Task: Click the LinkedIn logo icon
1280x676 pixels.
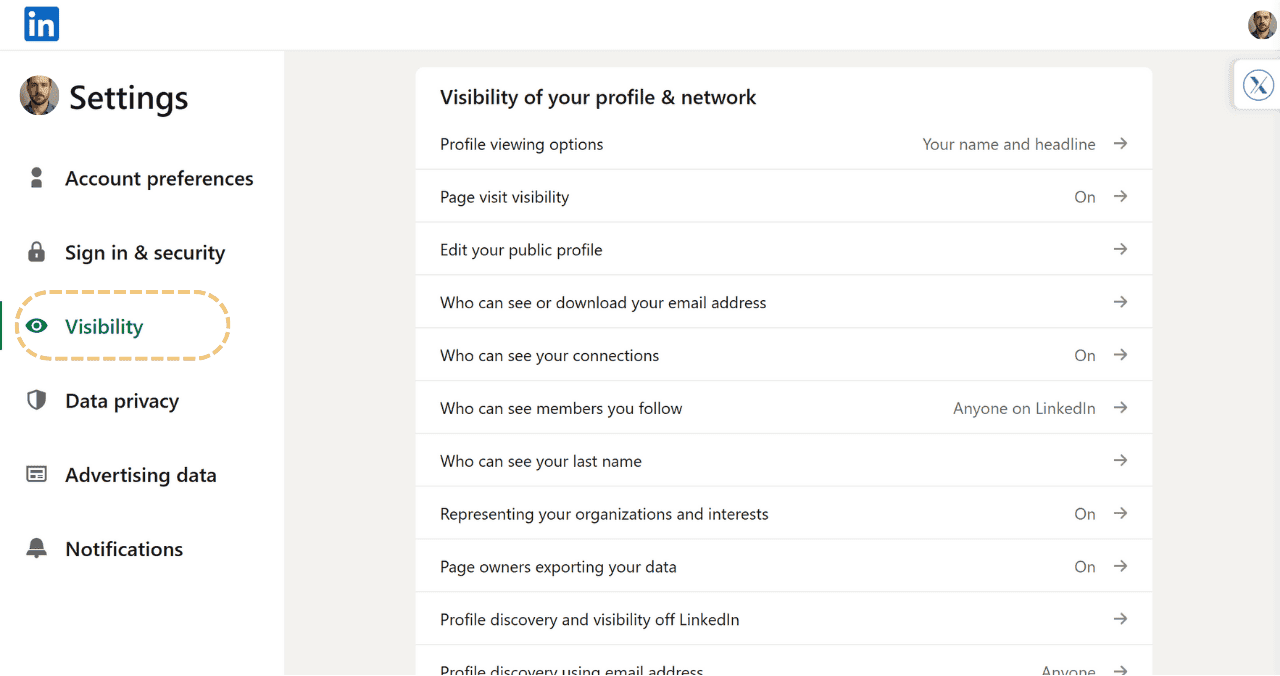Action: tap(41, 23)
